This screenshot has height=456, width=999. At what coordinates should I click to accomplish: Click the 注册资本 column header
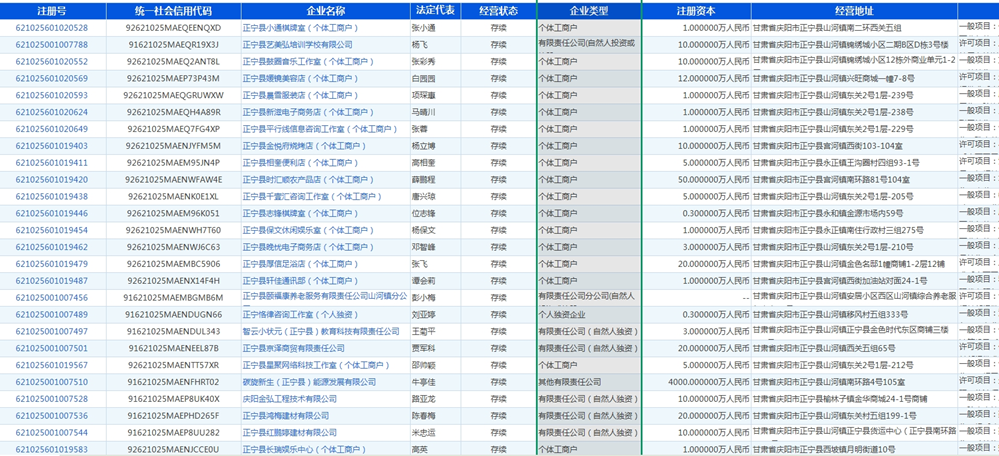point(696,10)
